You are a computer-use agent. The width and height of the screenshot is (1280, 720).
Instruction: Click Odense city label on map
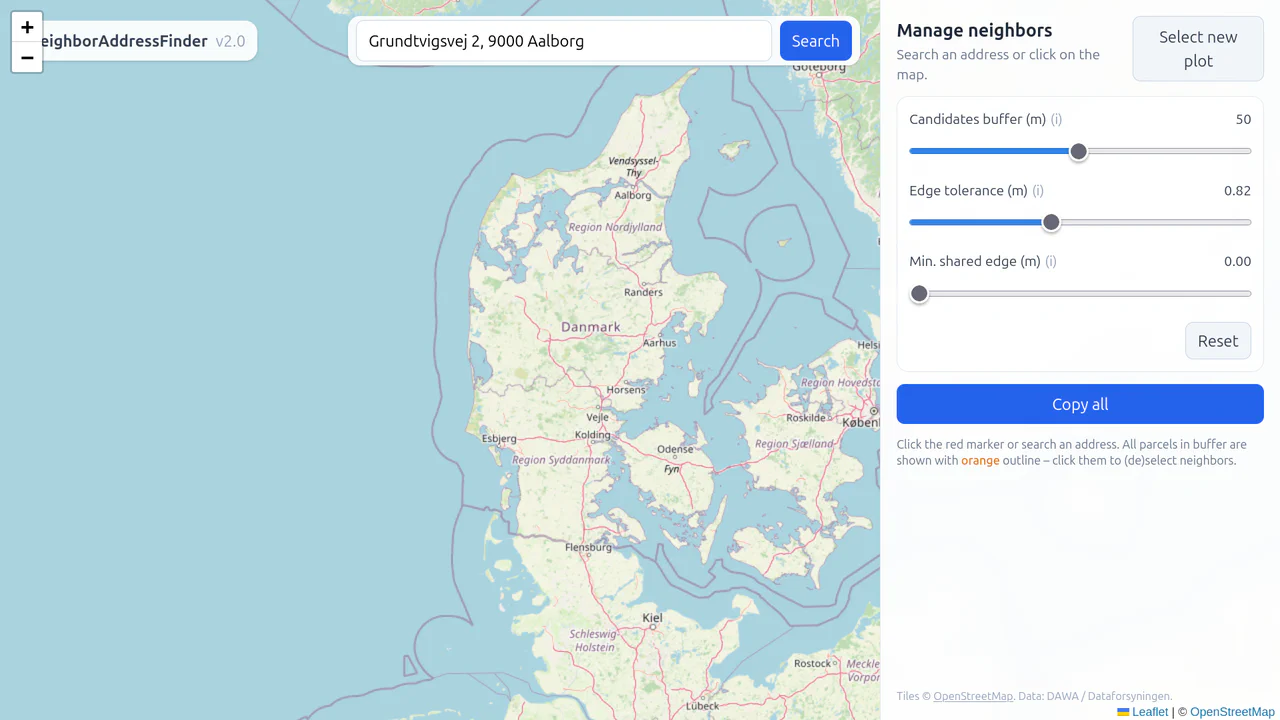(676, 450)
